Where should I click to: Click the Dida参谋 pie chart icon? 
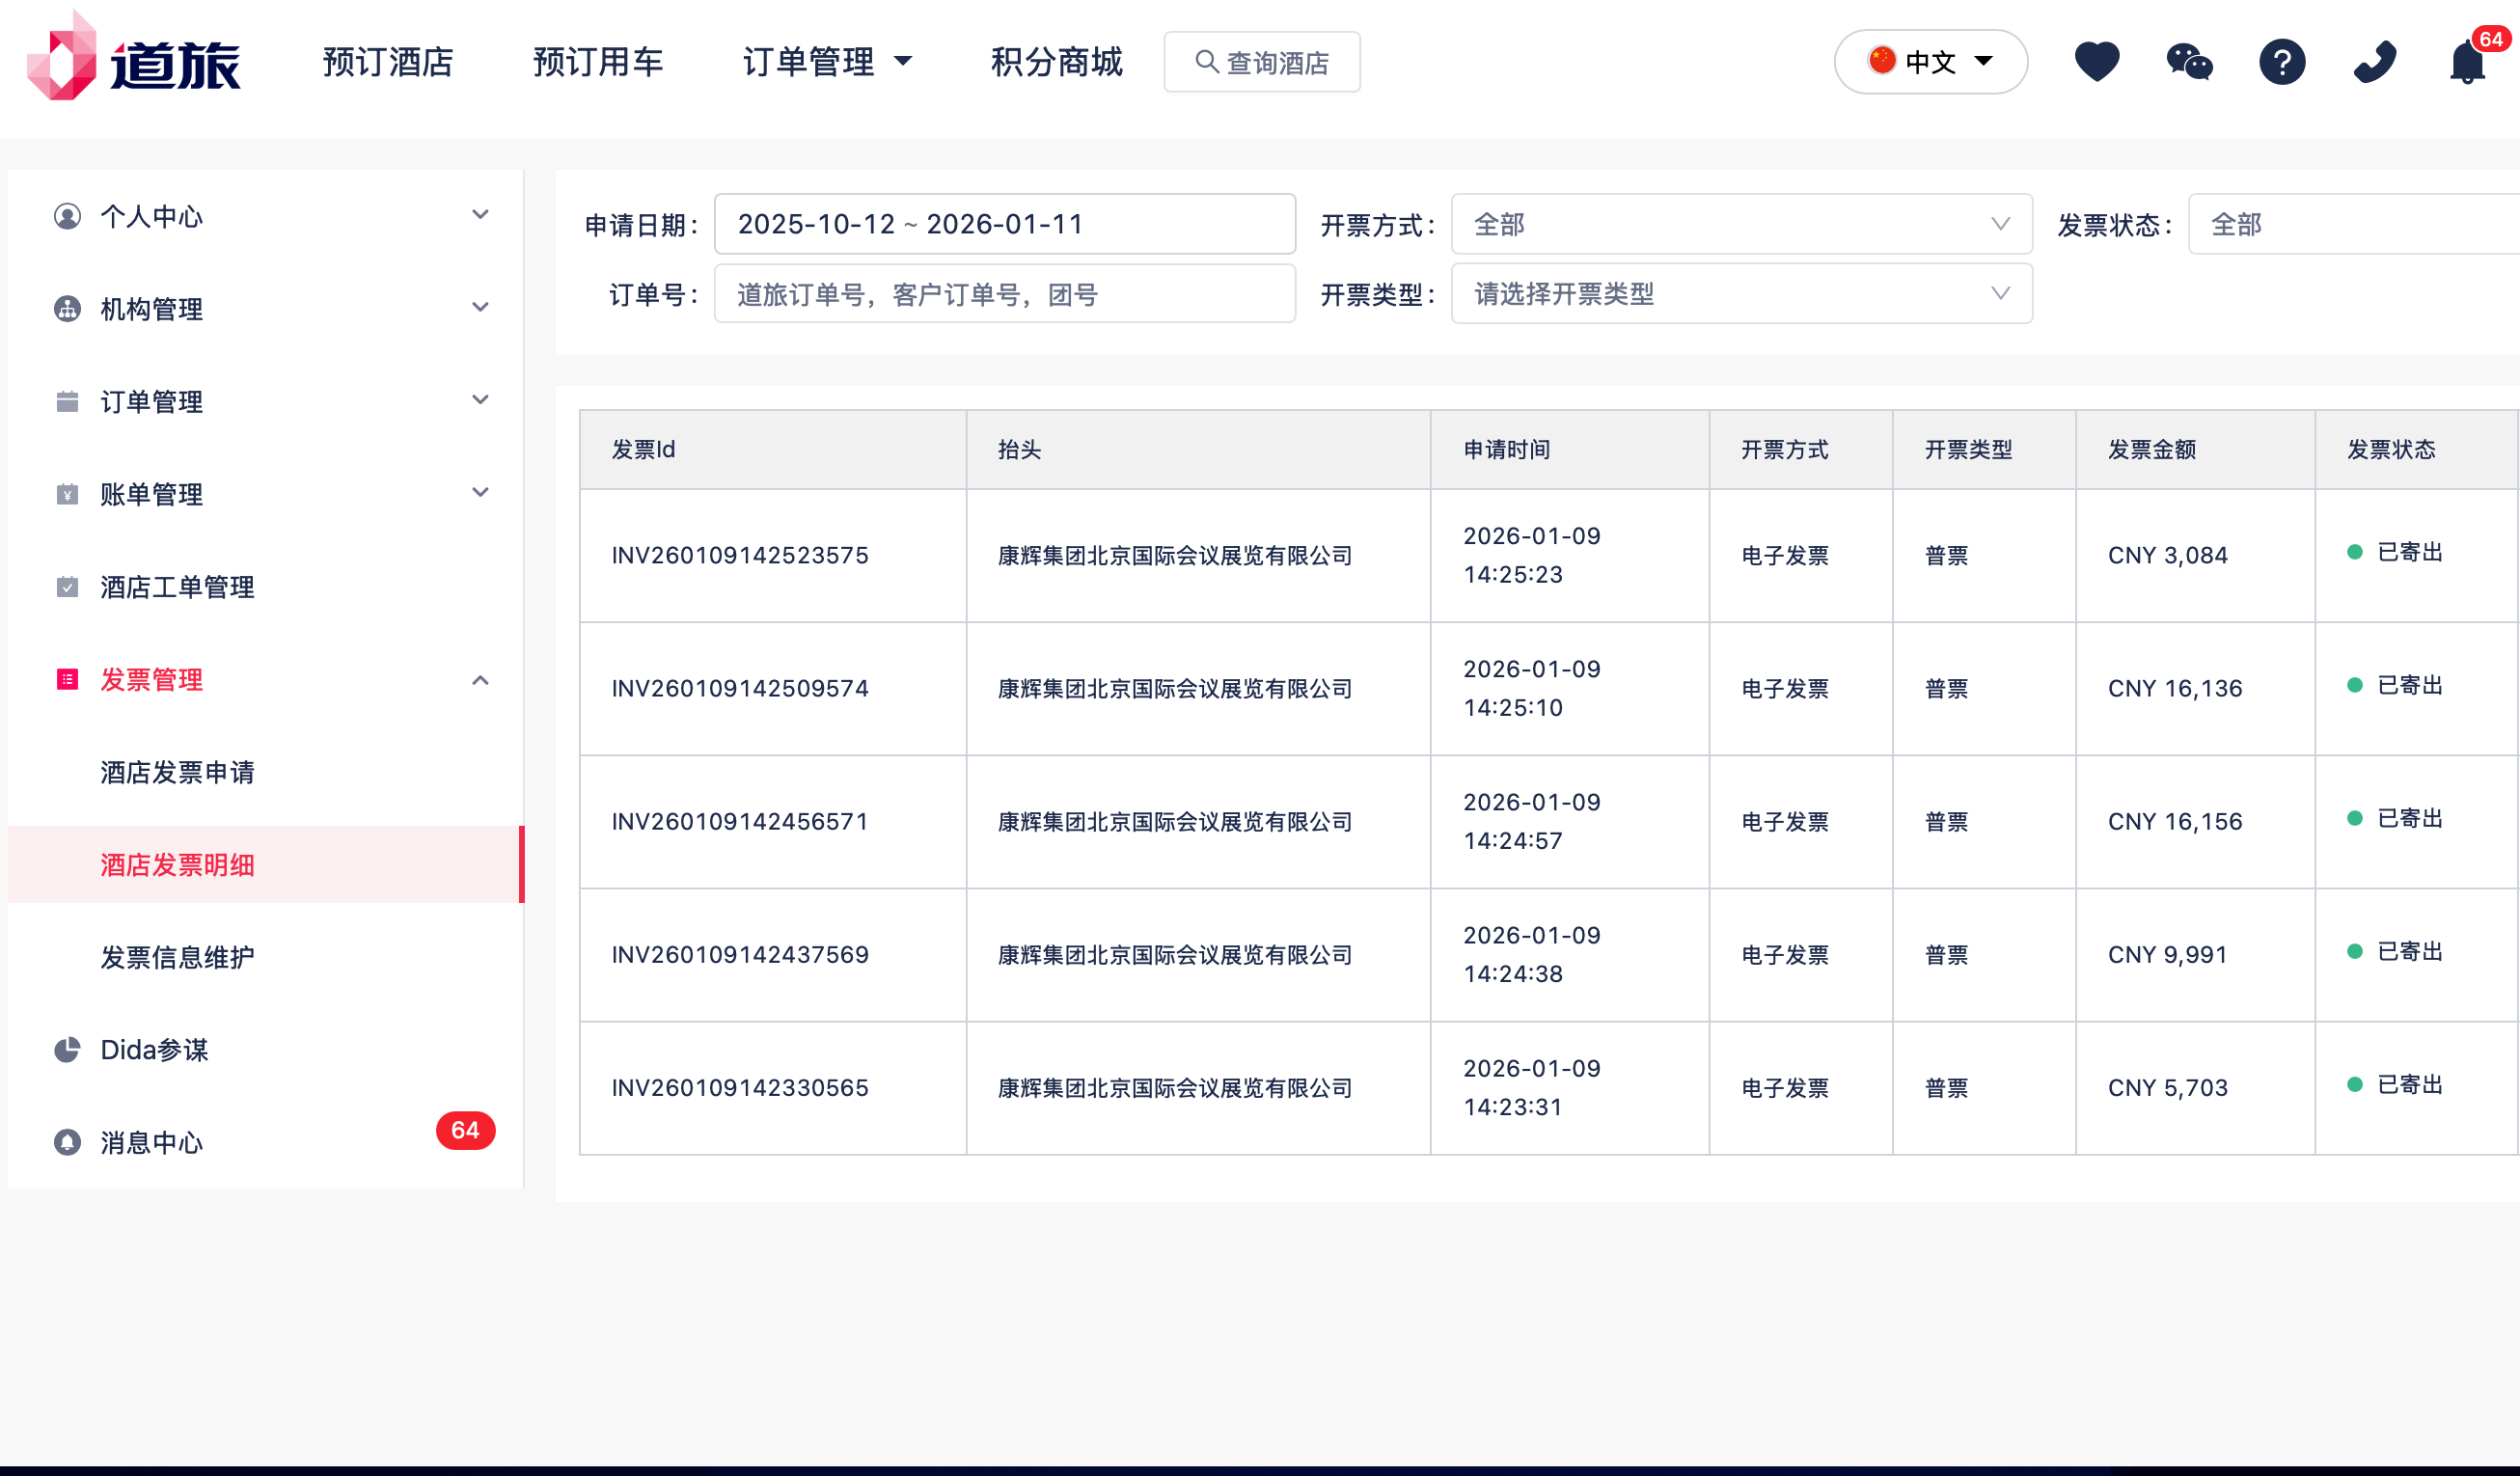pos(67,1049)
